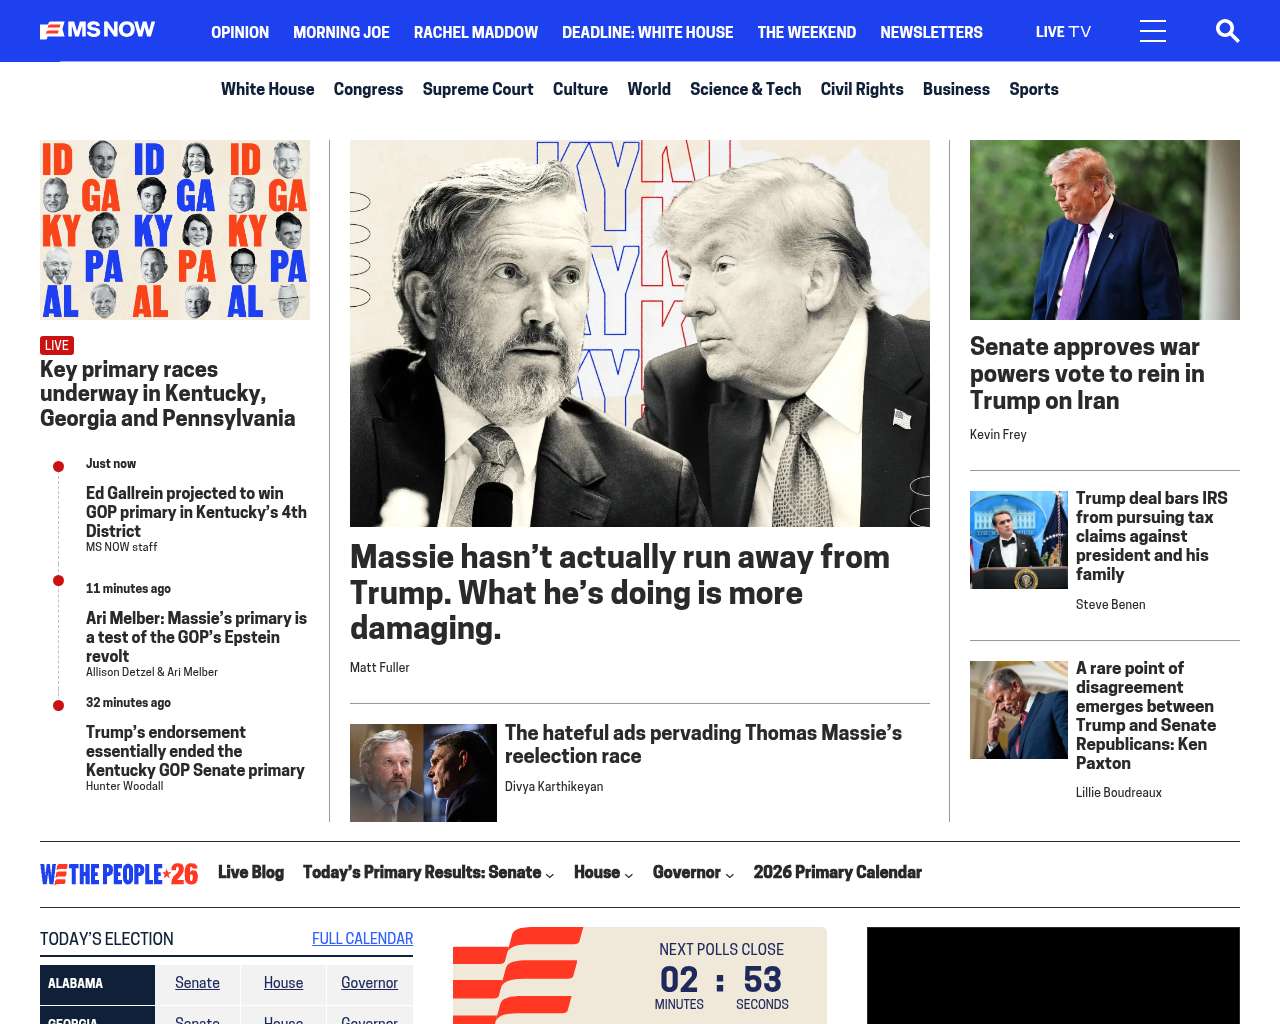Open the 2026 Primary Calendar link
1280x1024 pixels.
tap(838, 872)
